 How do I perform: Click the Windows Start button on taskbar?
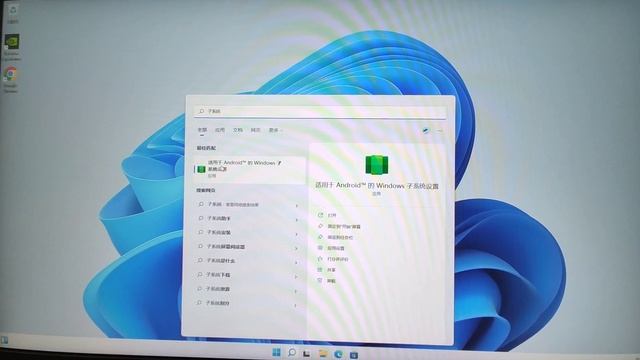point(276,352)
